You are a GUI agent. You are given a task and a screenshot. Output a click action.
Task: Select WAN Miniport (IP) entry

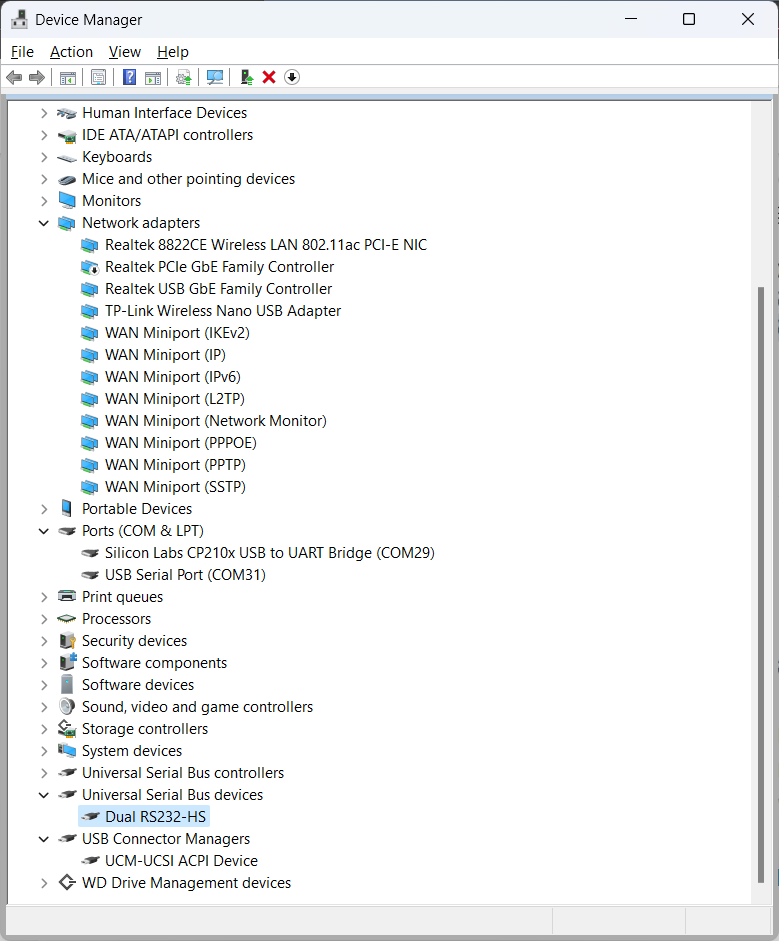coord(165,355)
